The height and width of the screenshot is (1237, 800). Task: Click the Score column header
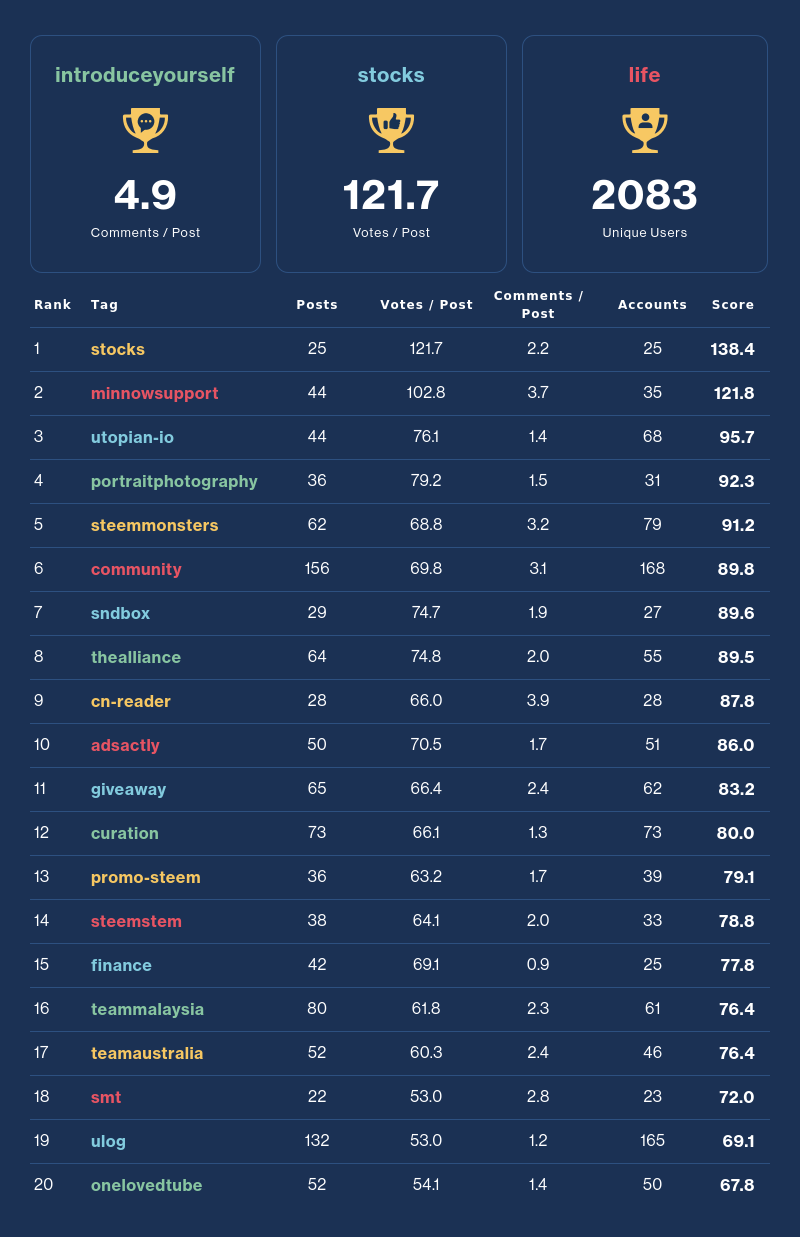pyautogui.click(x=733, y=305)
